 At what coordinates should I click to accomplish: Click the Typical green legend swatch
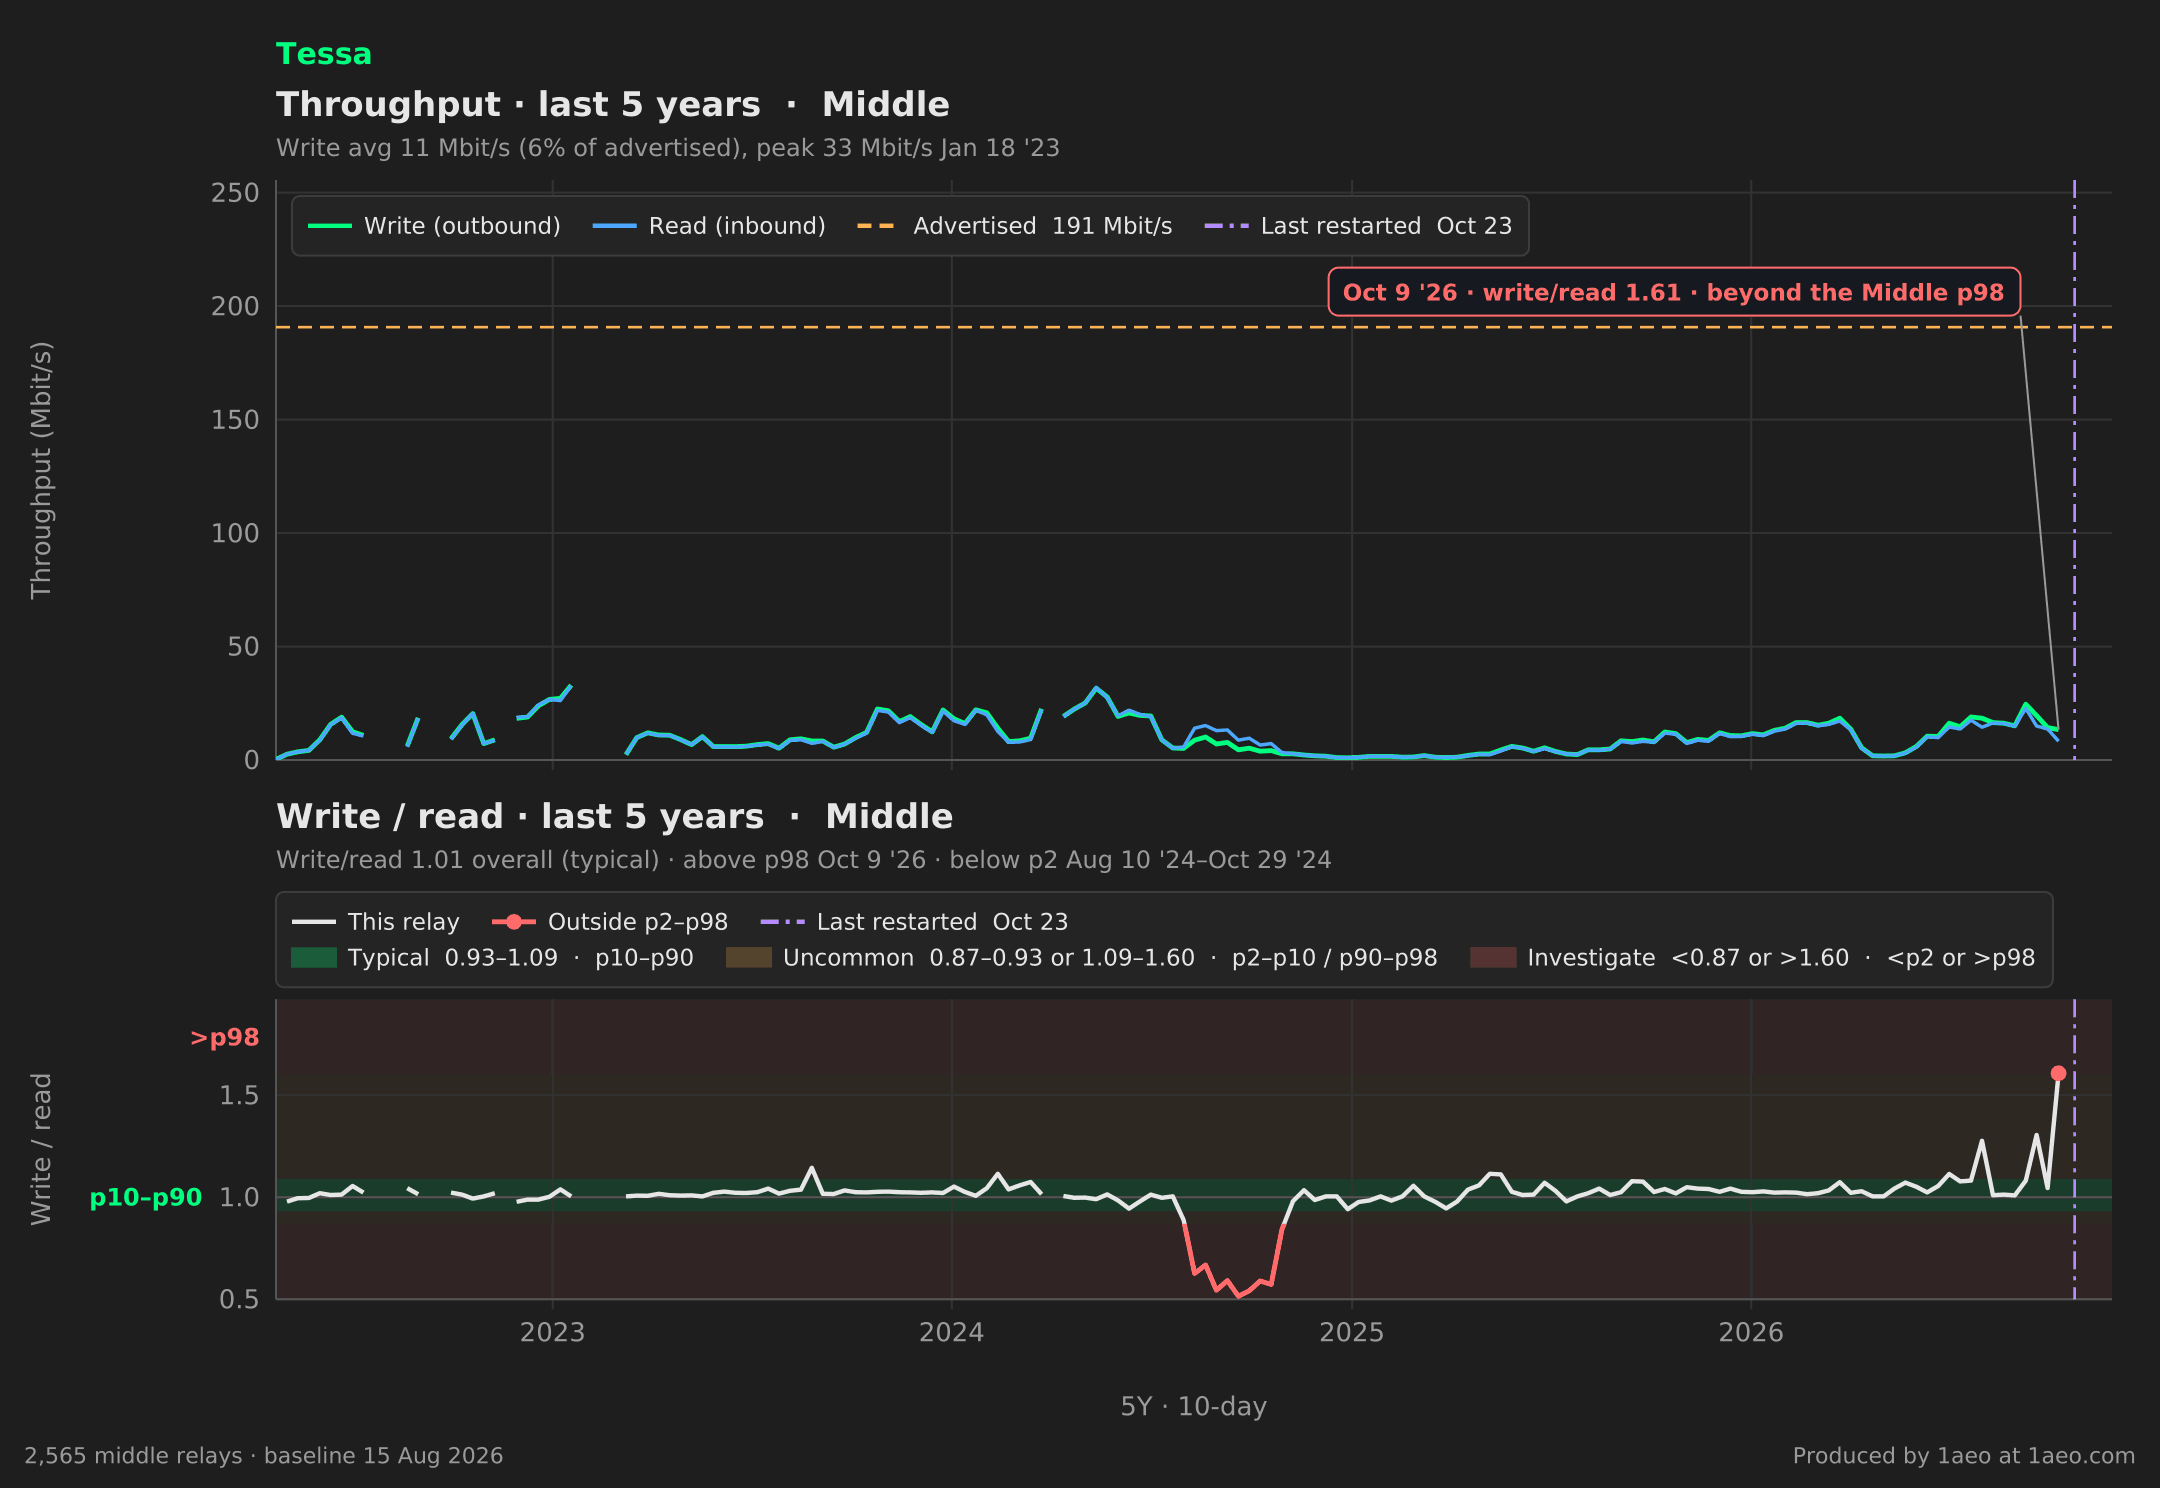pyautogui.click(x=314, y=958)
